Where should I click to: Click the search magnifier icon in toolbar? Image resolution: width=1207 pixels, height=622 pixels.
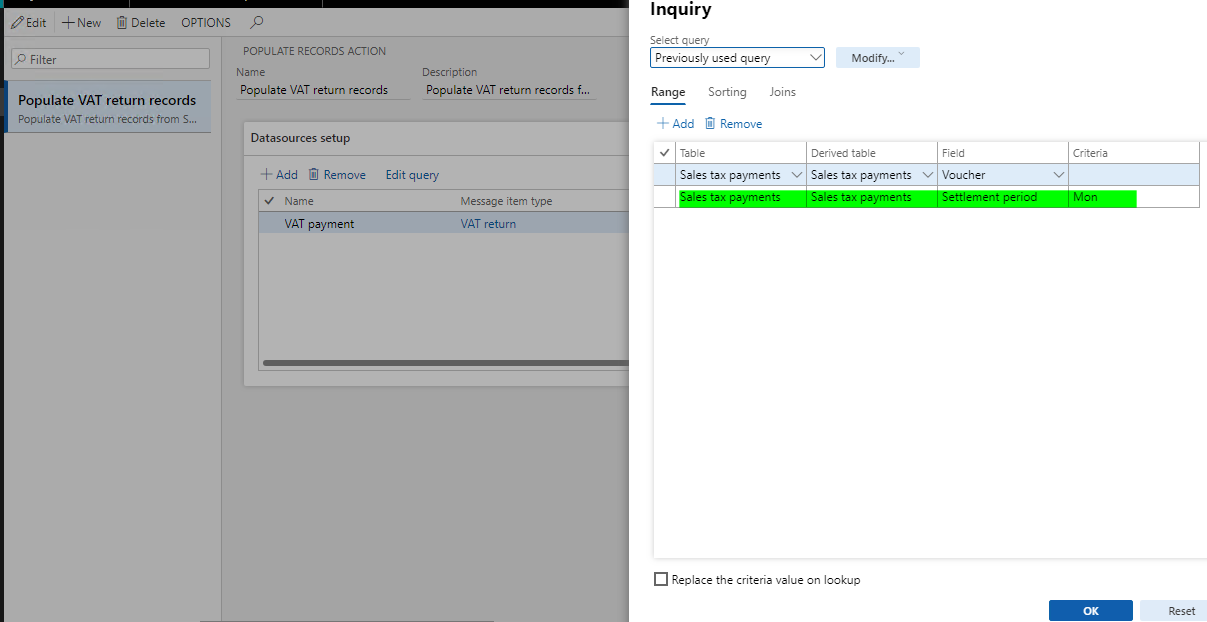[x=257, y=22]
